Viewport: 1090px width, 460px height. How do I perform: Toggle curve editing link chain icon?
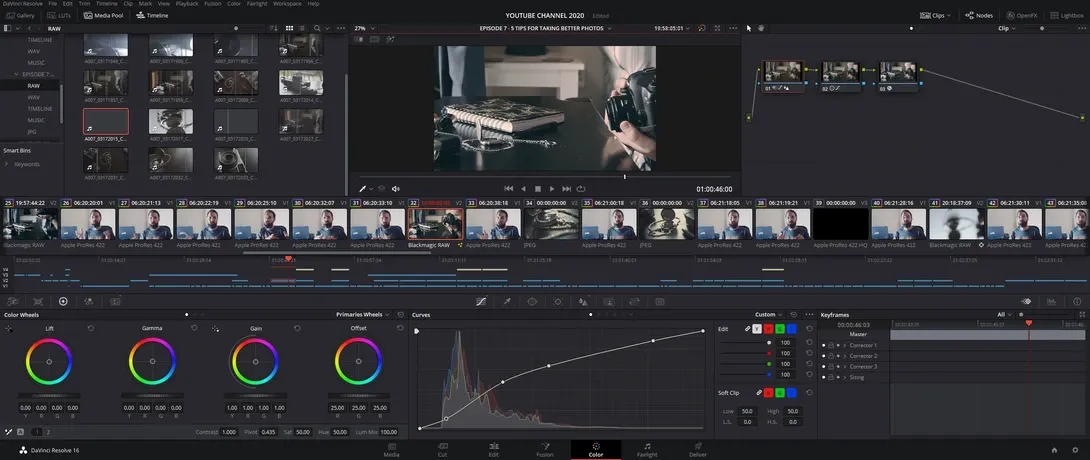coord(748,329)
